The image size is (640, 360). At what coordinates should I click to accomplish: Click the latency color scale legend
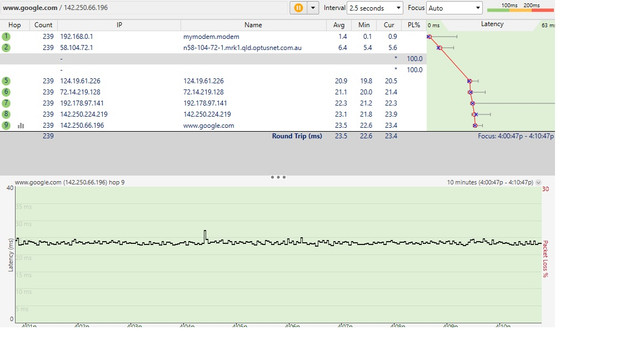click(x=520, y=7)
